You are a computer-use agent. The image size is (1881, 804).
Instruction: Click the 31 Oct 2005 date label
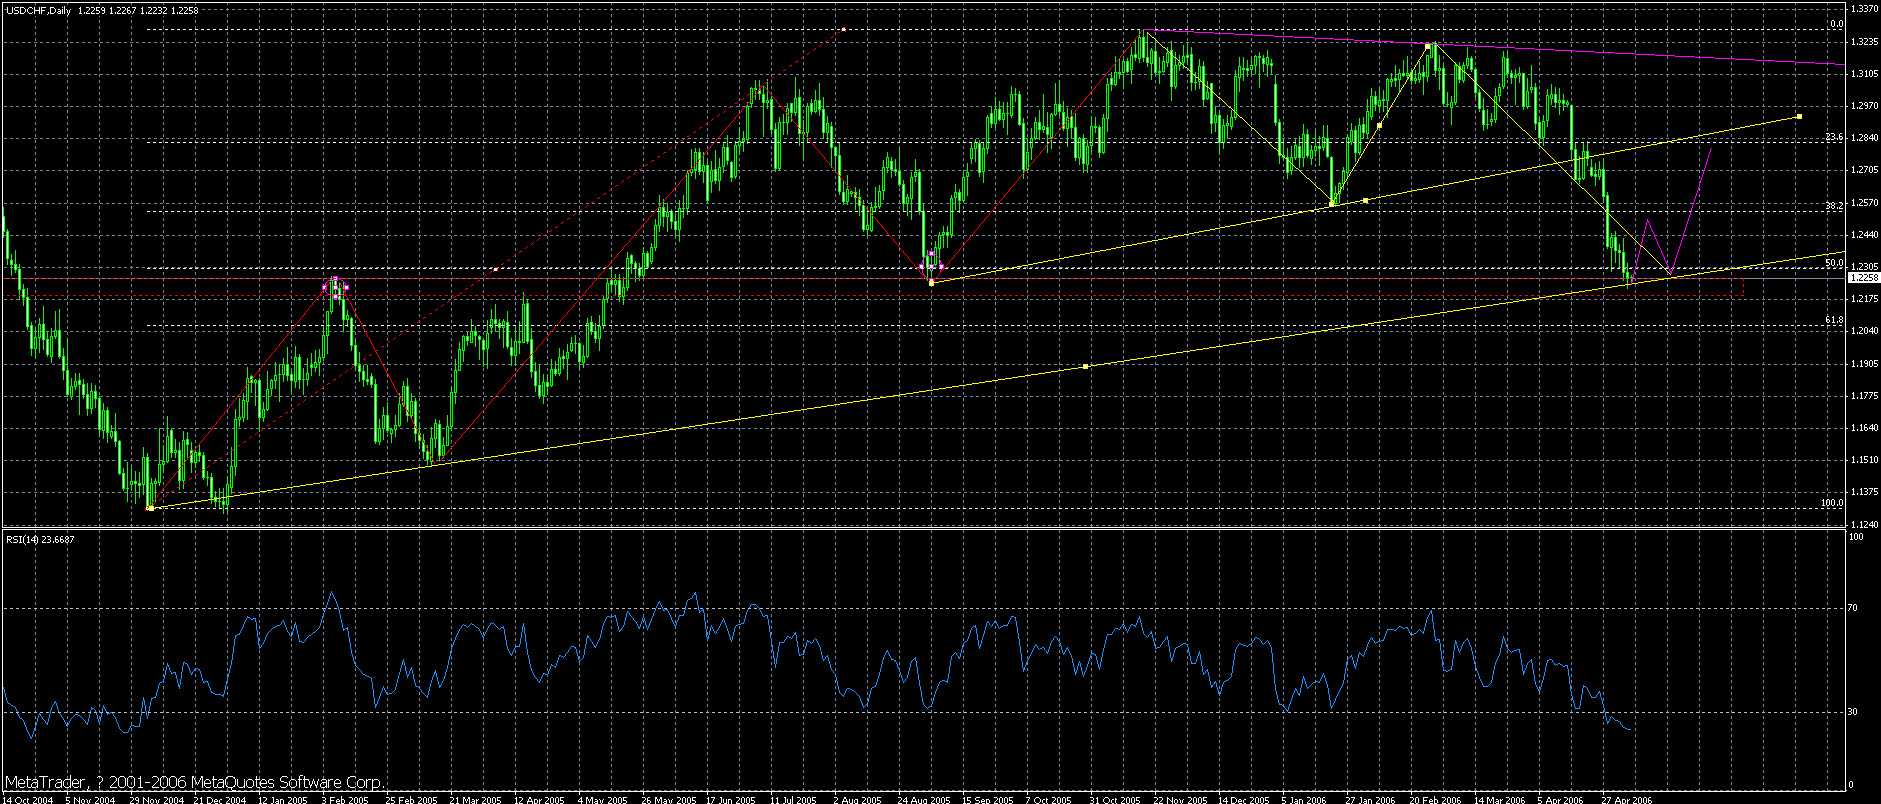(x=1115, y=799)
